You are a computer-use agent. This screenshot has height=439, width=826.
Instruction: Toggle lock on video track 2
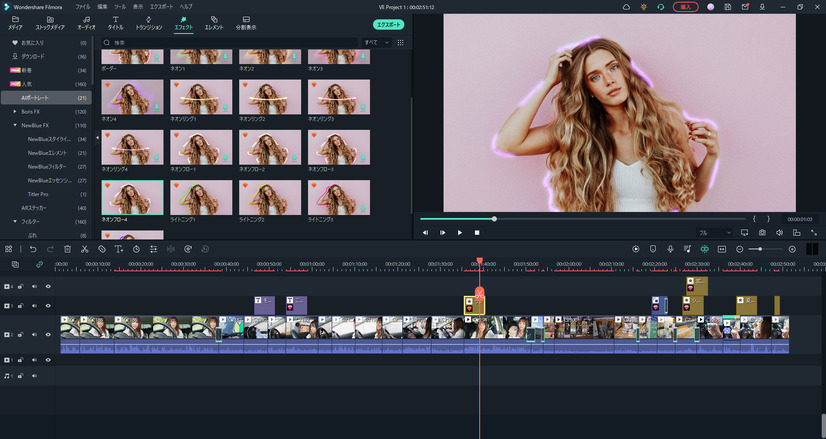tap(21, 335)
